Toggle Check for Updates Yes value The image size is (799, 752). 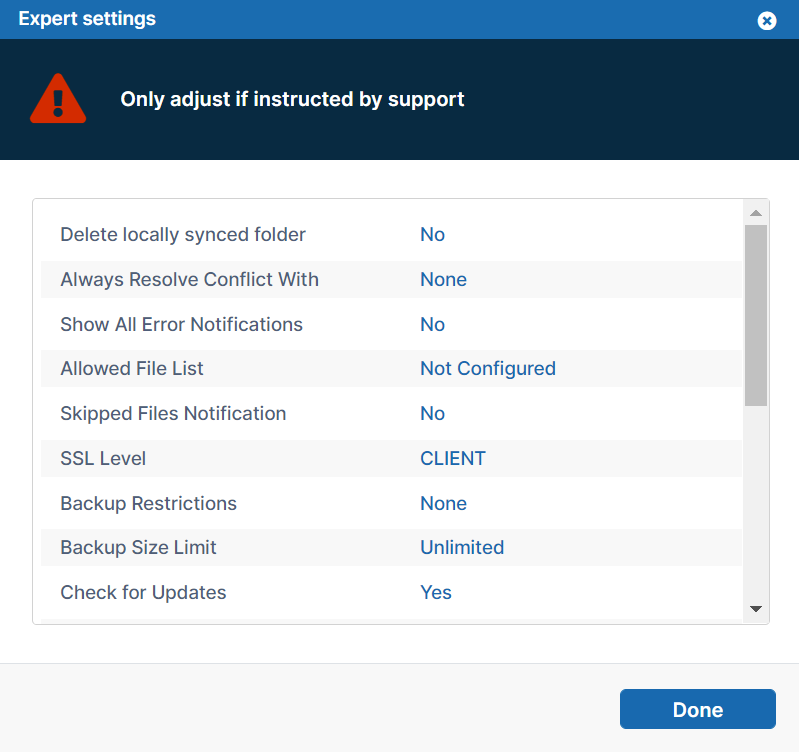click(435, 593)
